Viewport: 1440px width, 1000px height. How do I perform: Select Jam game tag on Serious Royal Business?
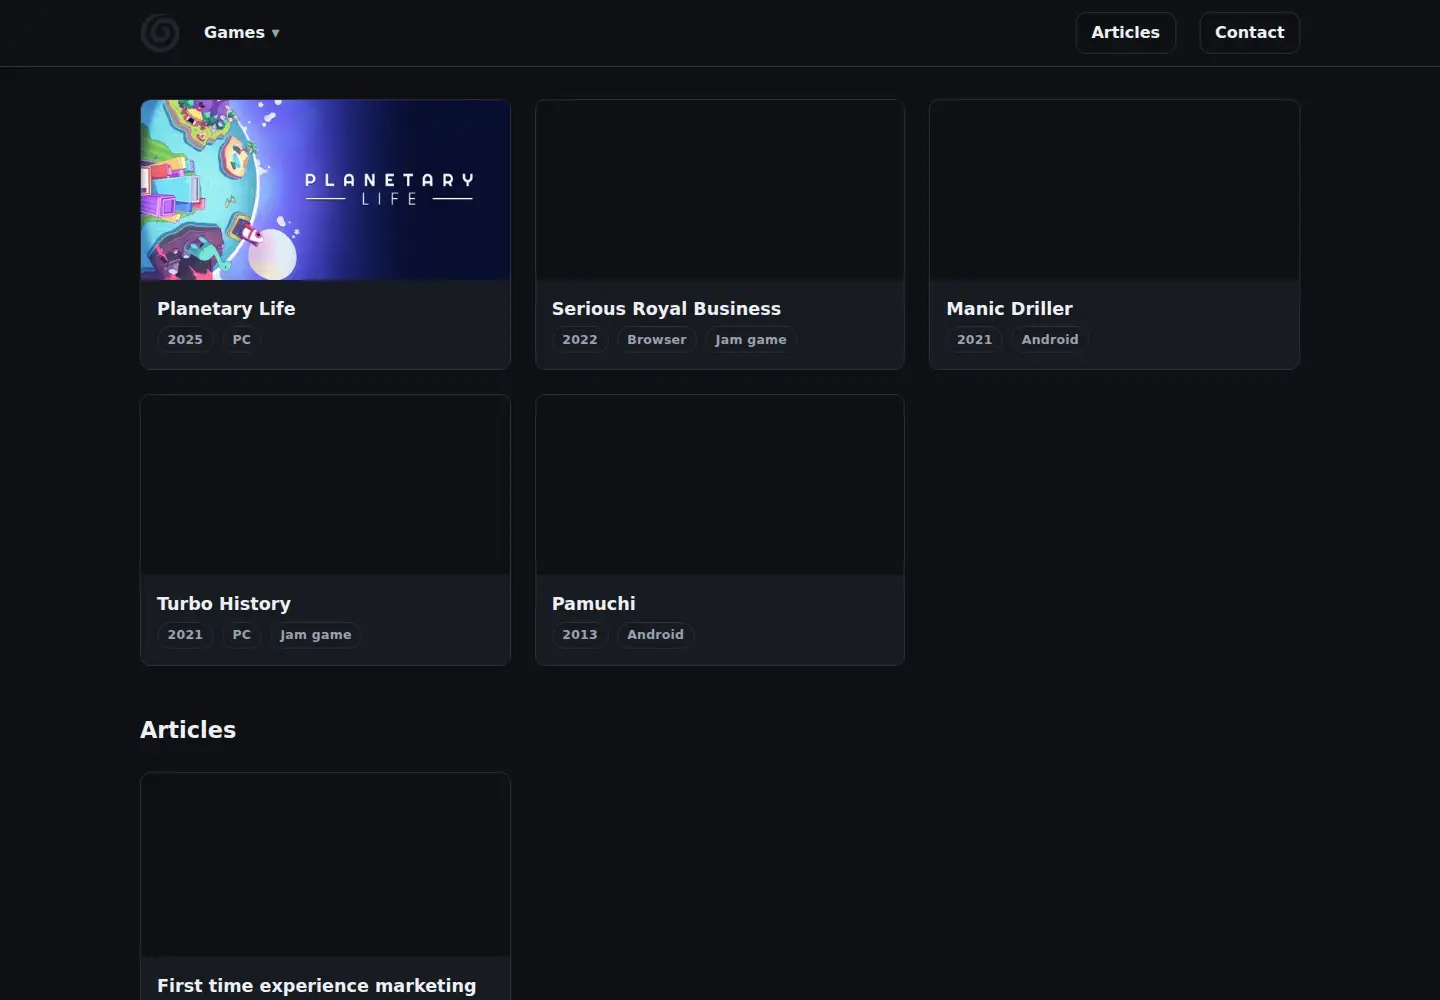751,340
